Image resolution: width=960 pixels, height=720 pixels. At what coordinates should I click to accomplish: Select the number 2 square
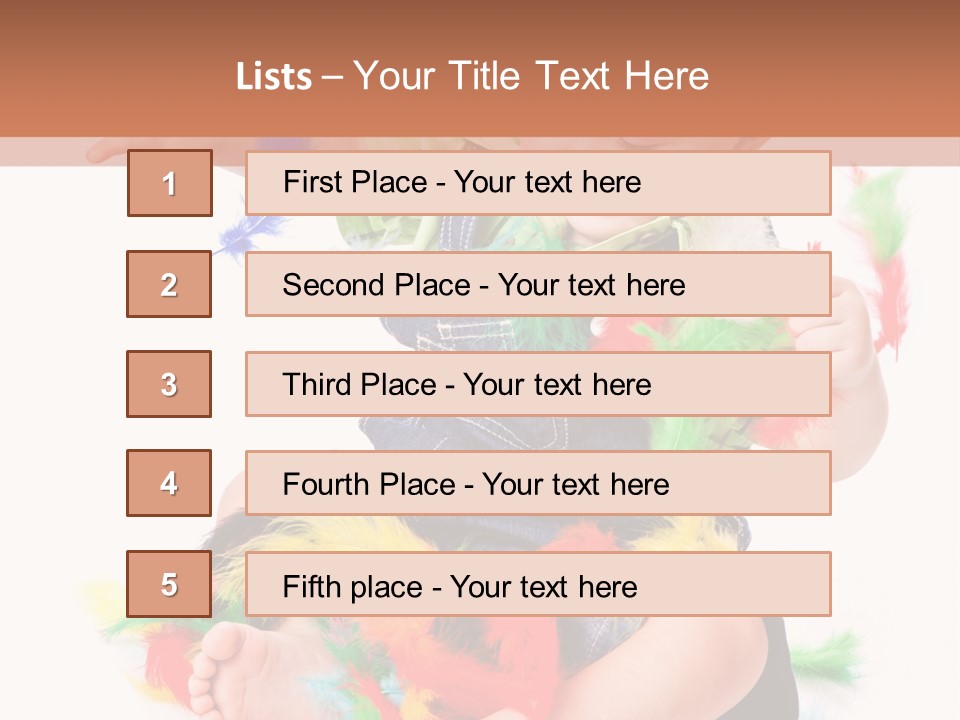[169, 284]
